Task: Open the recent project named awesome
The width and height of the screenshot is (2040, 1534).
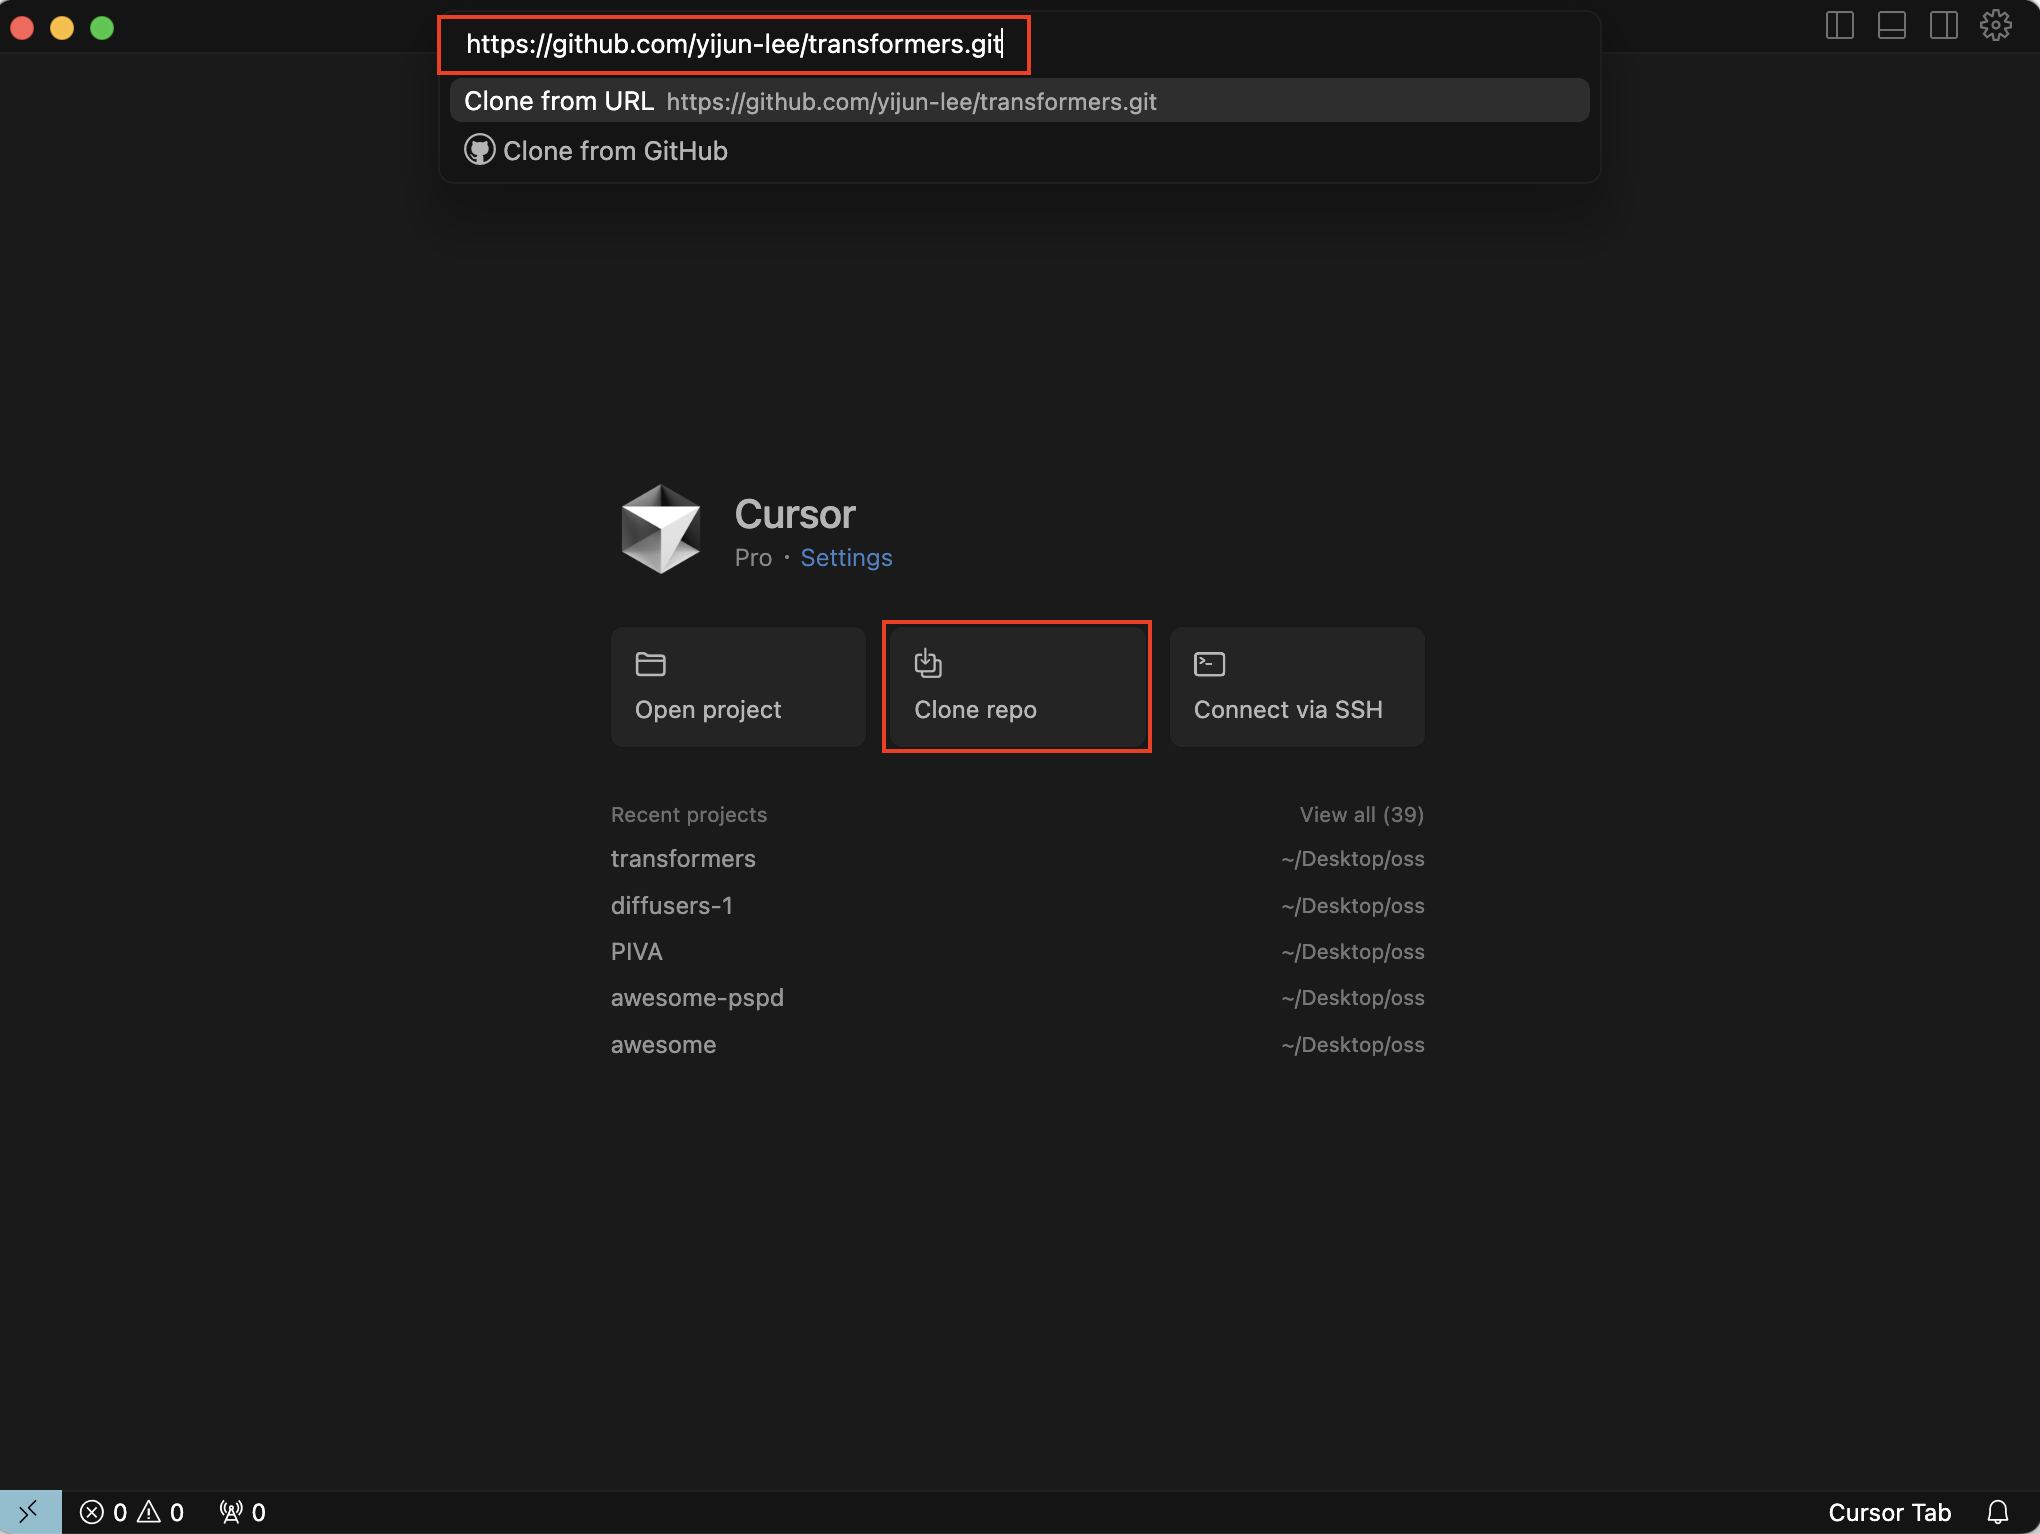Action: tap(1017, 1045)
